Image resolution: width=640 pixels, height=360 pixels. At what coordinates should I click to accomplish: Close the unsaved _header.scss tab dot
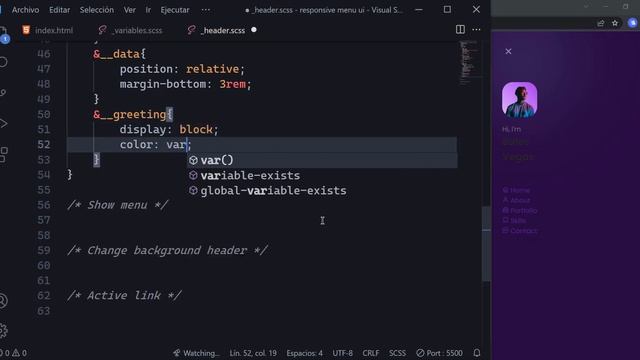pyautogui.click(x=254, y=30)
